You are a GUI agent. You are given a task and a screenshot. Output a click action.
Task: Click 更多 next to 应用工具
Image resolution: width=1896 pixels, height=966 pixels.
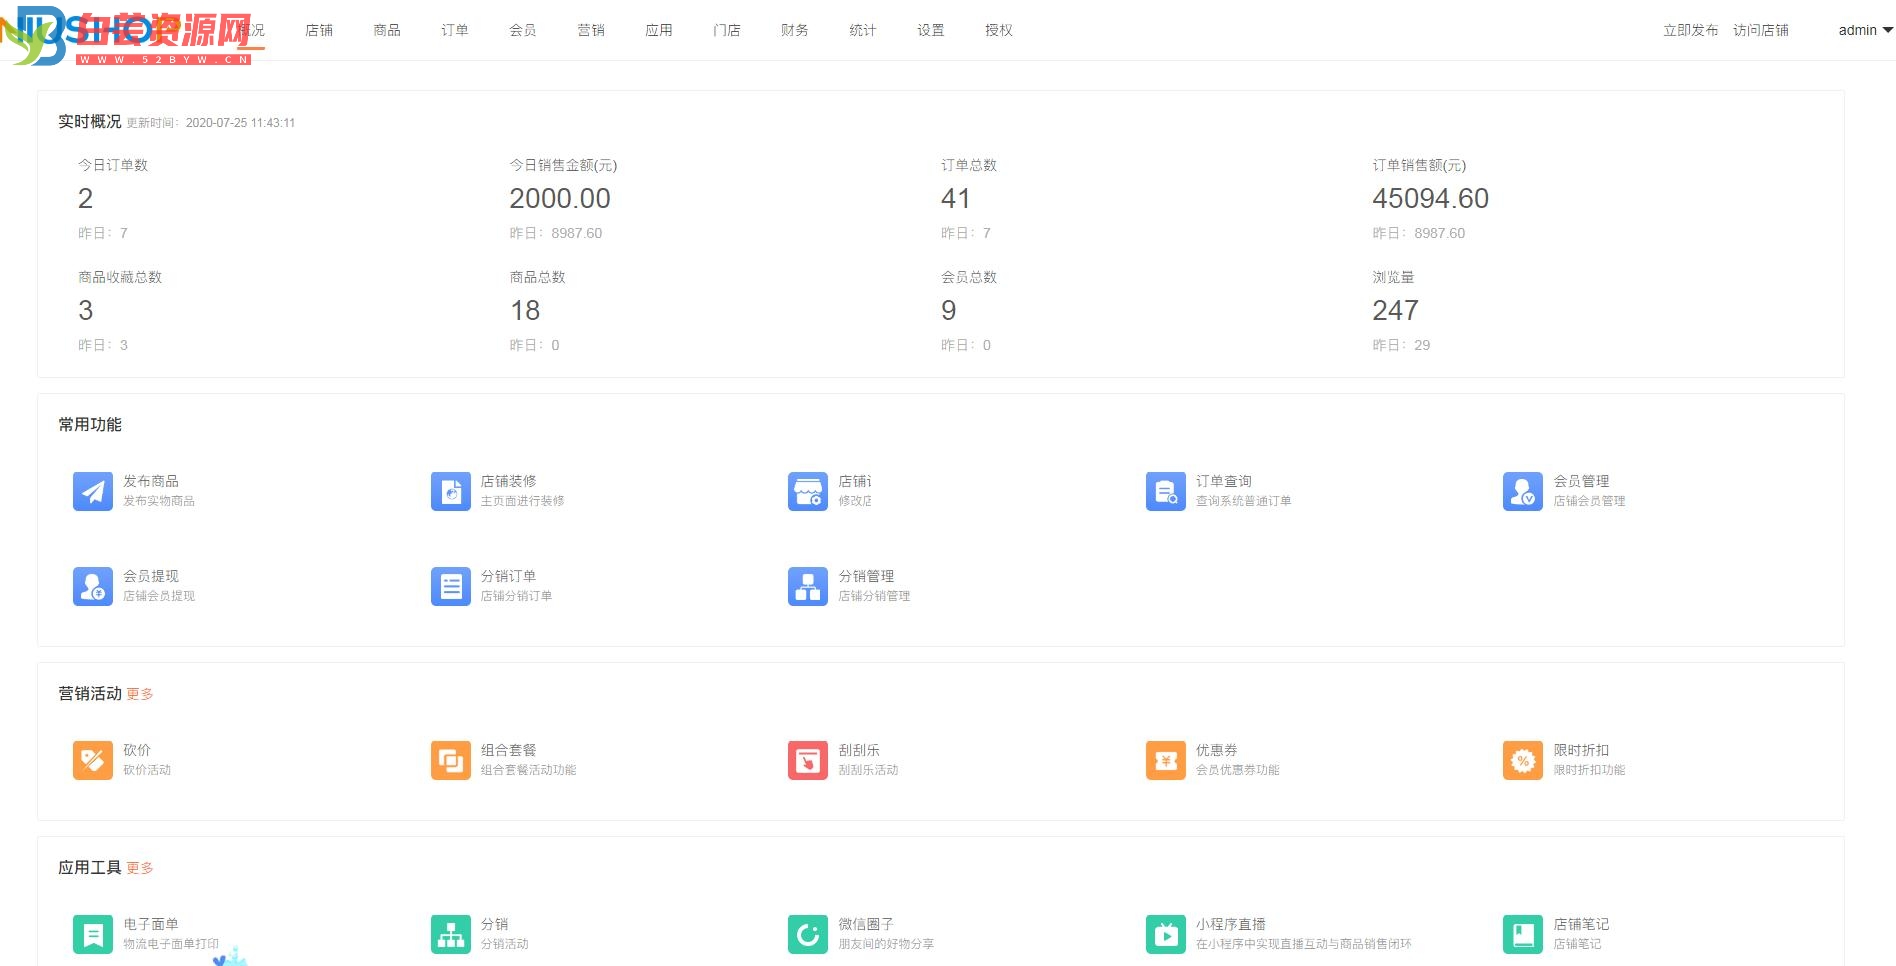pyautogui.click(x=140, y=868)
